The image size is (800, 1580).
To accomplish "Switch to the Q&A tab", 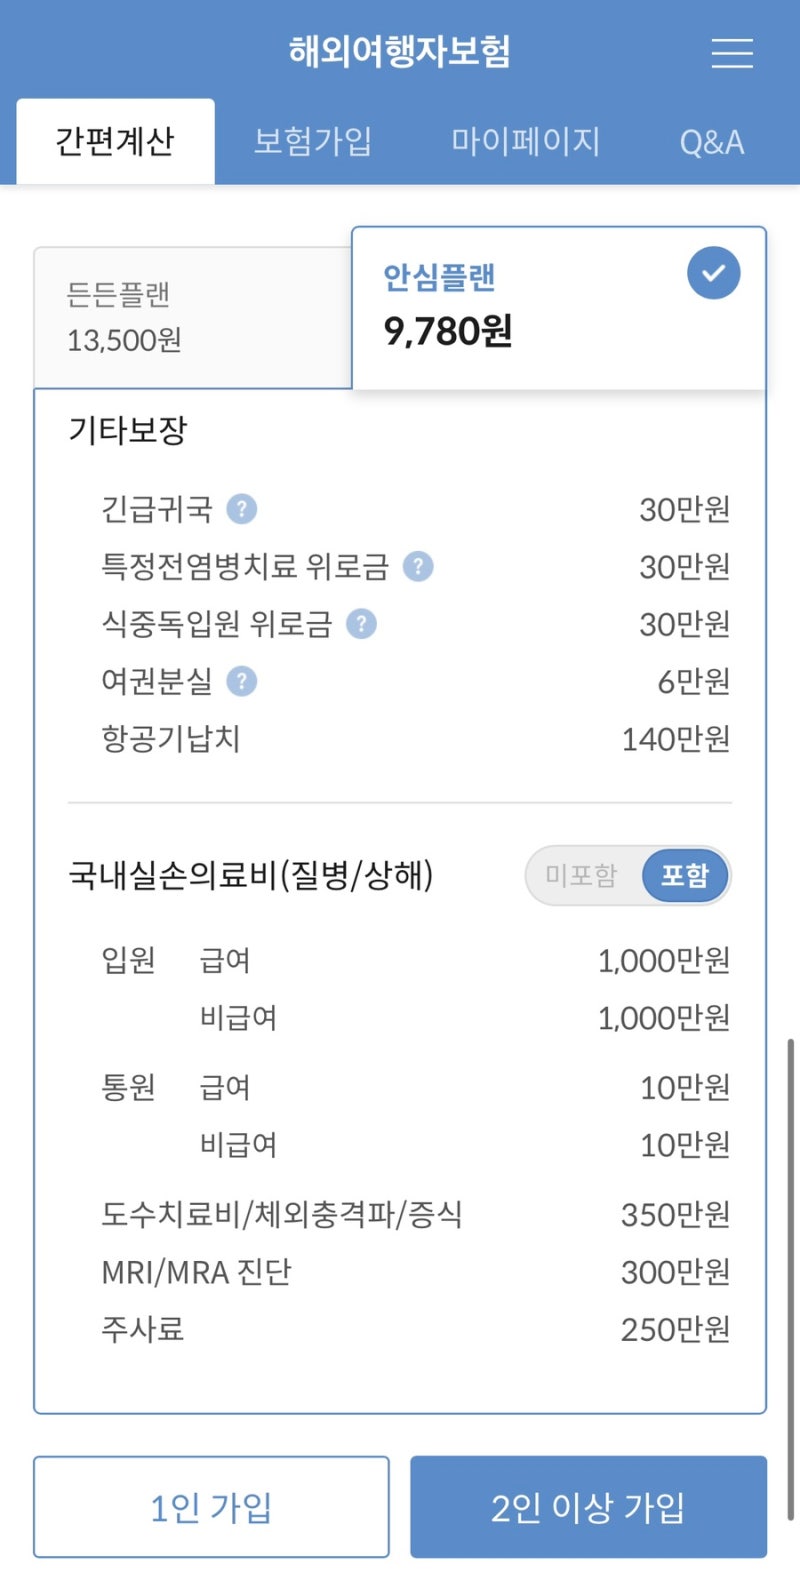I will pos(712,142).
